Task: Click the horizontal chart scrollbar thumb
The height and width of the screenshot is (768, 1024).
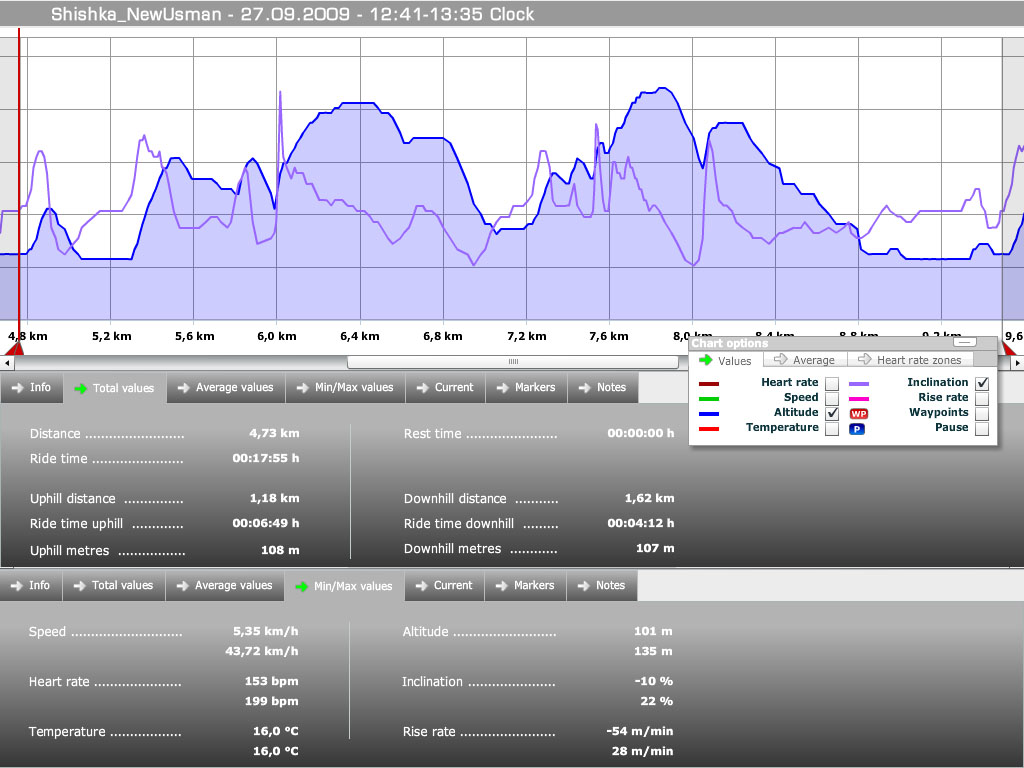Action: 513,362
